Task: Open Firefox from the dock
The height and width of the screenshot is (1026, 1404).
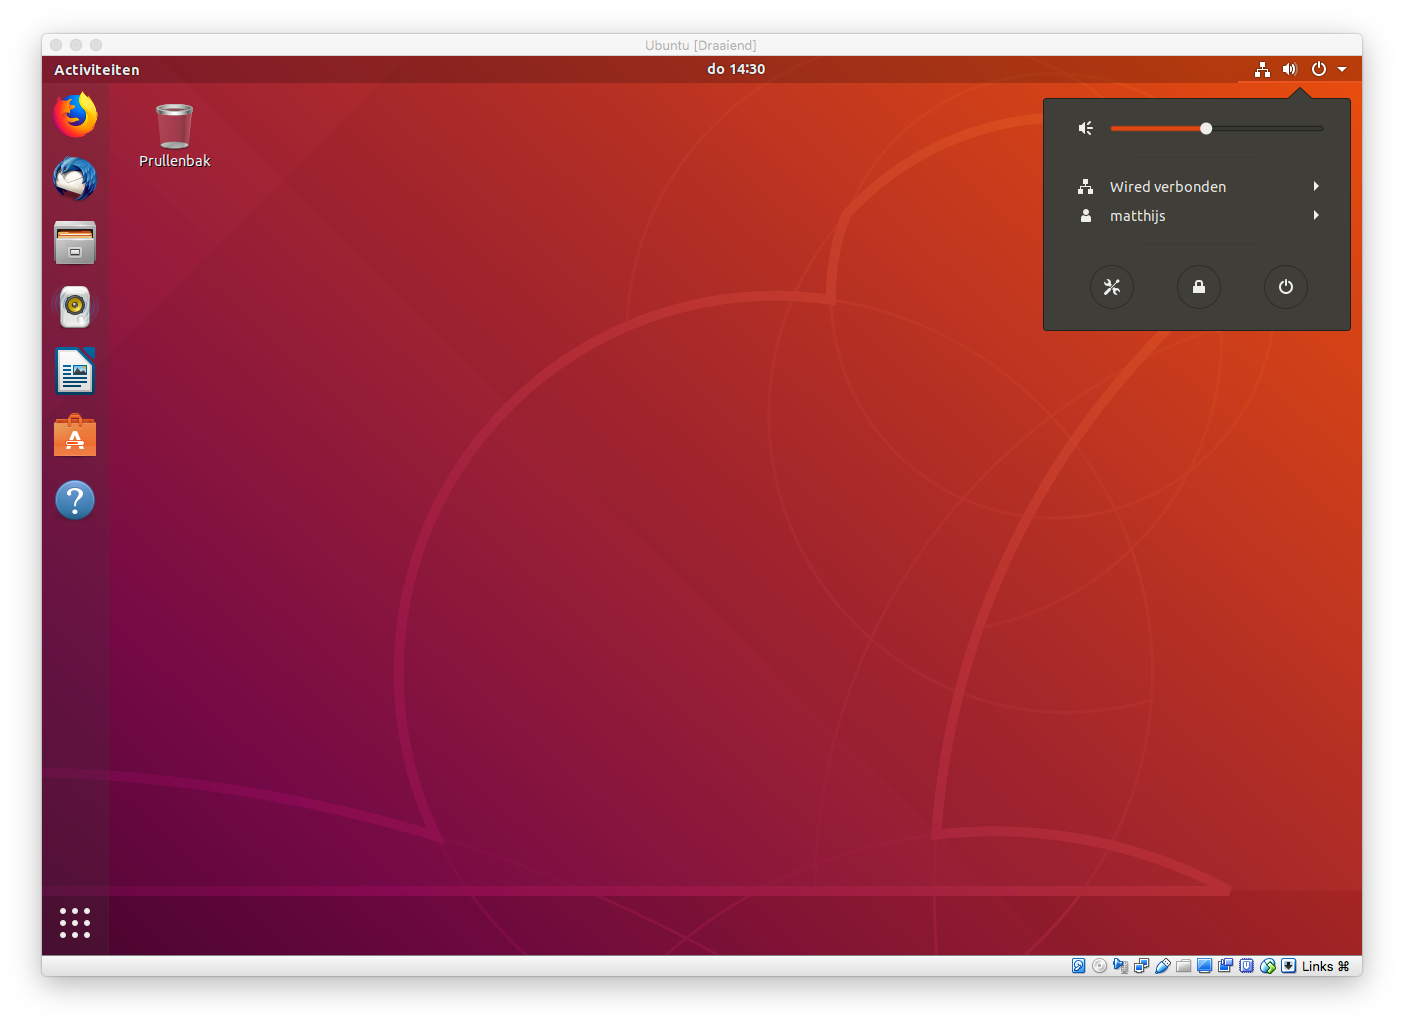Action: coord(75,115)
